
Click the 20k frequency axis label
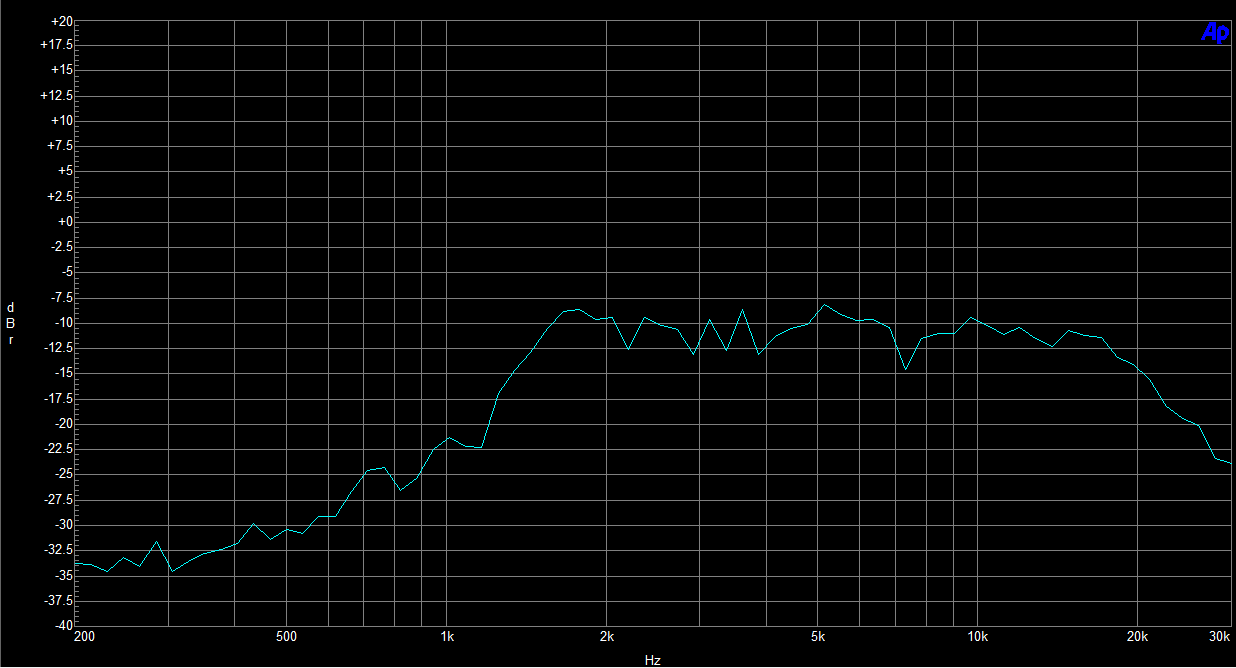[1138, 636]
